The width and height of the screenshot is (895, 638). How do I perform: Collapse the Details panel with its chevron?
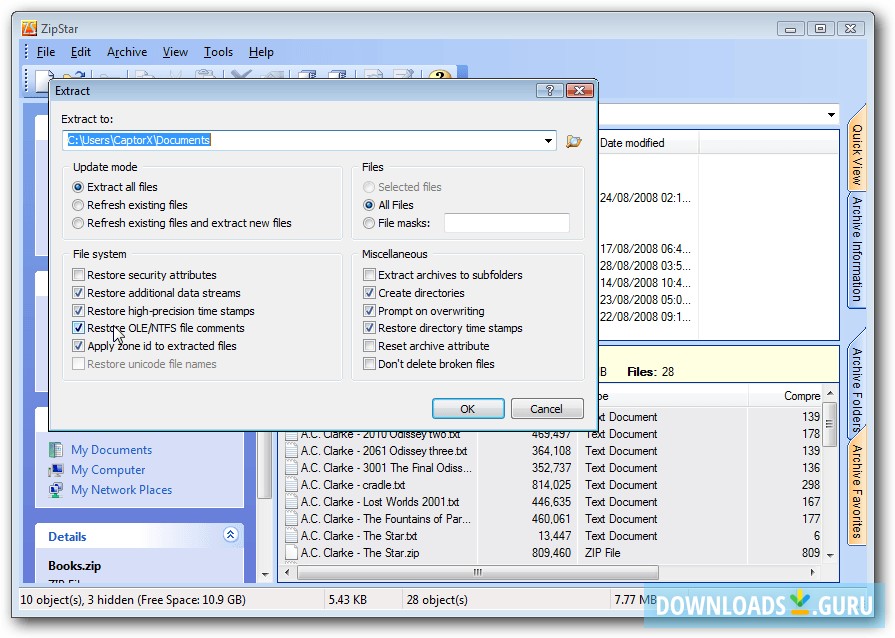point(230,536)
